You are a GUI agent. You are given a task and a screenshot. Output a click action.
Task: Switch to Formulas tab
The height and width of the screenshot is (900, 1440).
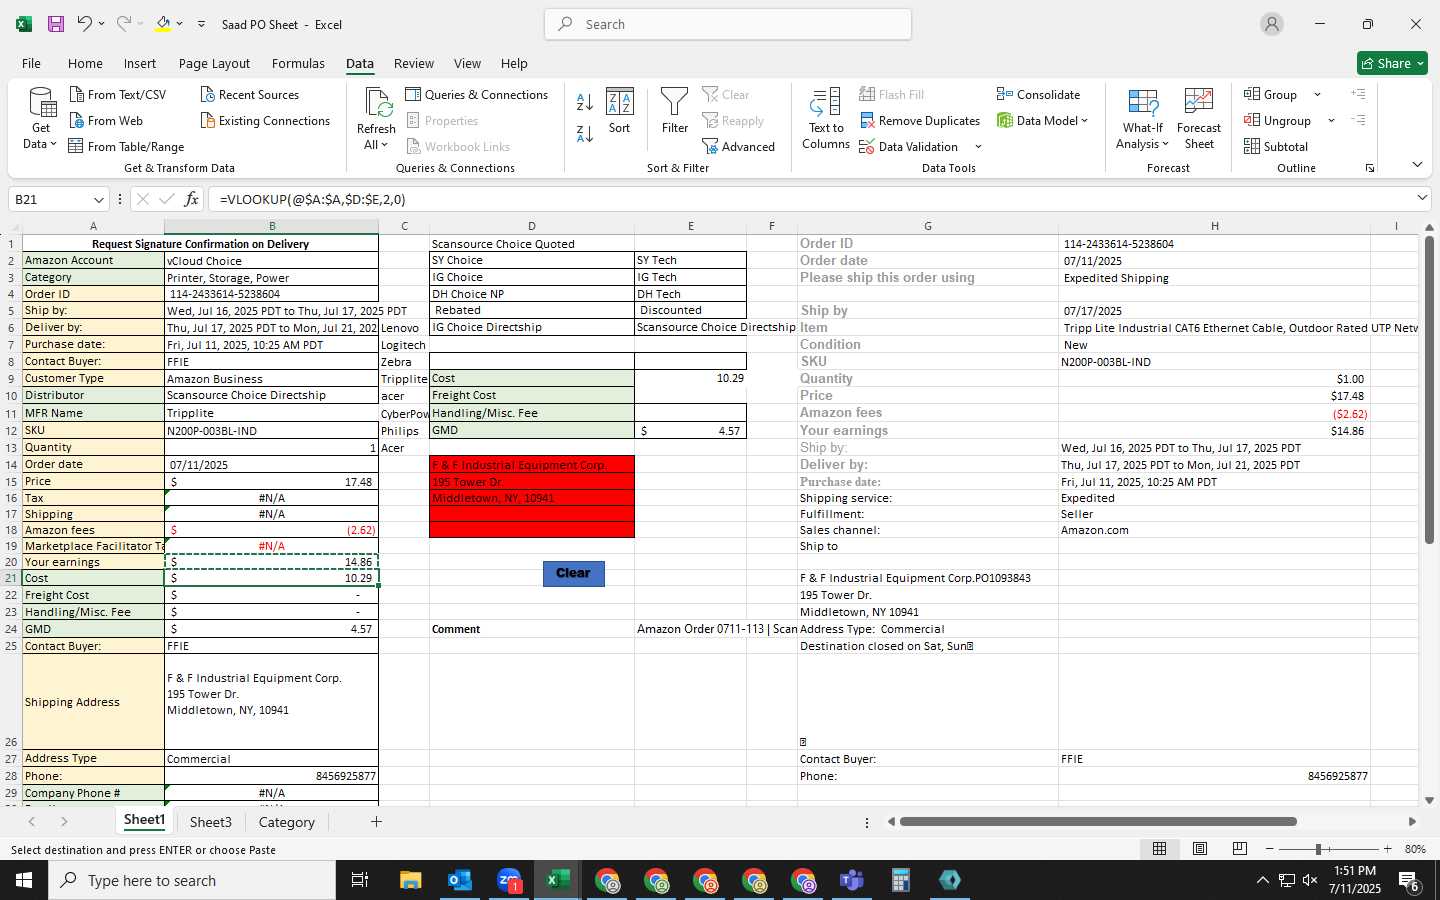pos(298,63)
